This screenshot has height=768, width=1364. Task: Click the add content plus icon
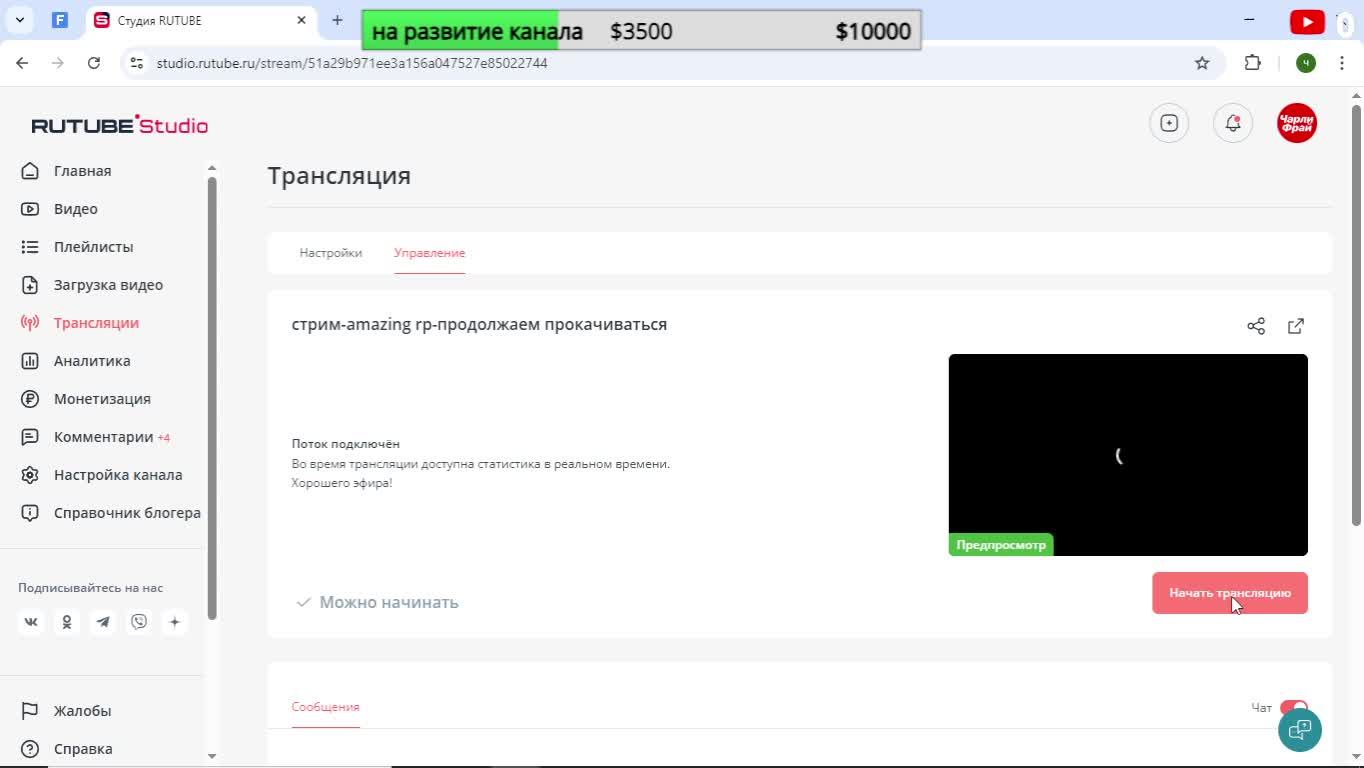(1169, 123)
